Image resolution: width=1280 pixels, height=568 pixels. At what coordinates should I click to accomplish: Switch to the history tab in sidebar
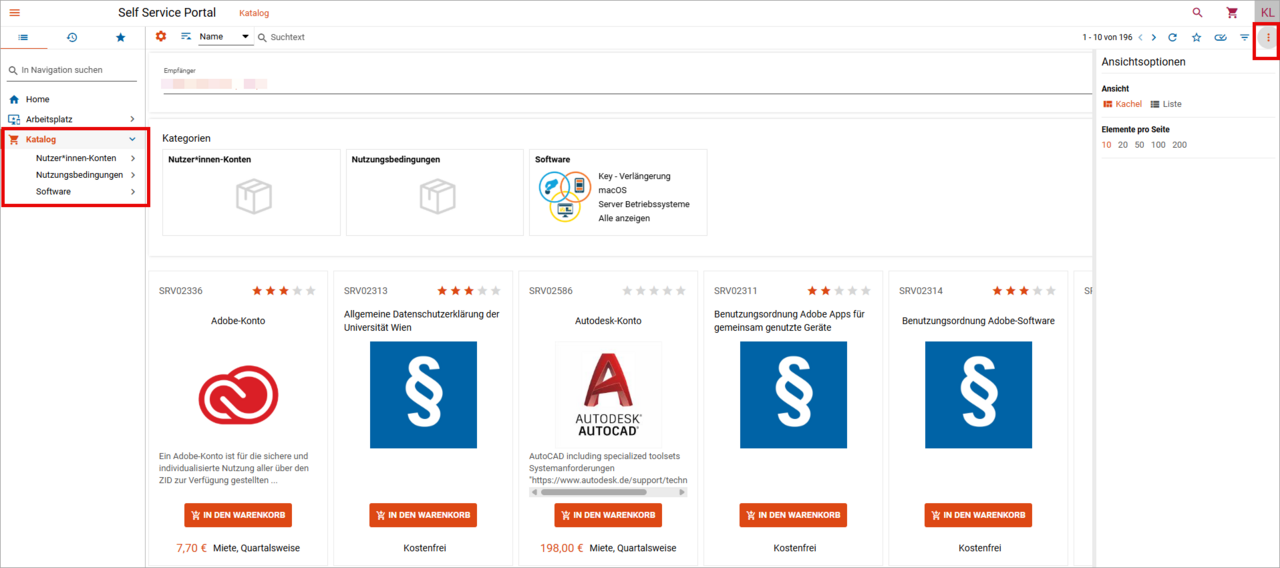(72, 37)
